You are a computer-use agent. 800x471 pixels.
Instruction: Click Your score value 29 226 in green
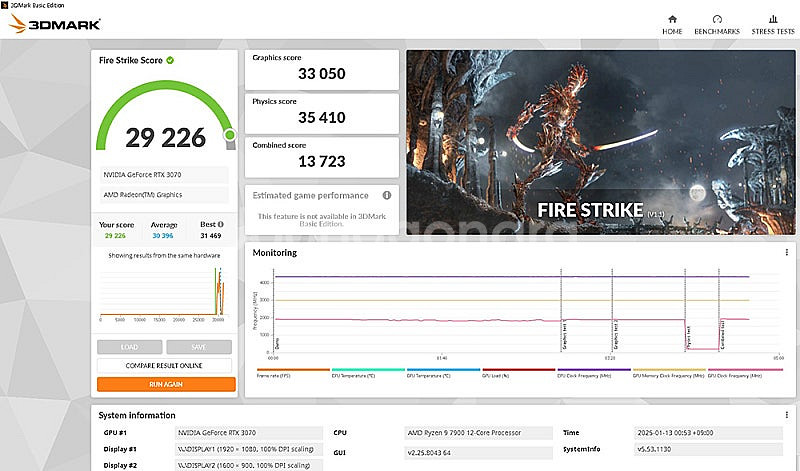[115, 236]
